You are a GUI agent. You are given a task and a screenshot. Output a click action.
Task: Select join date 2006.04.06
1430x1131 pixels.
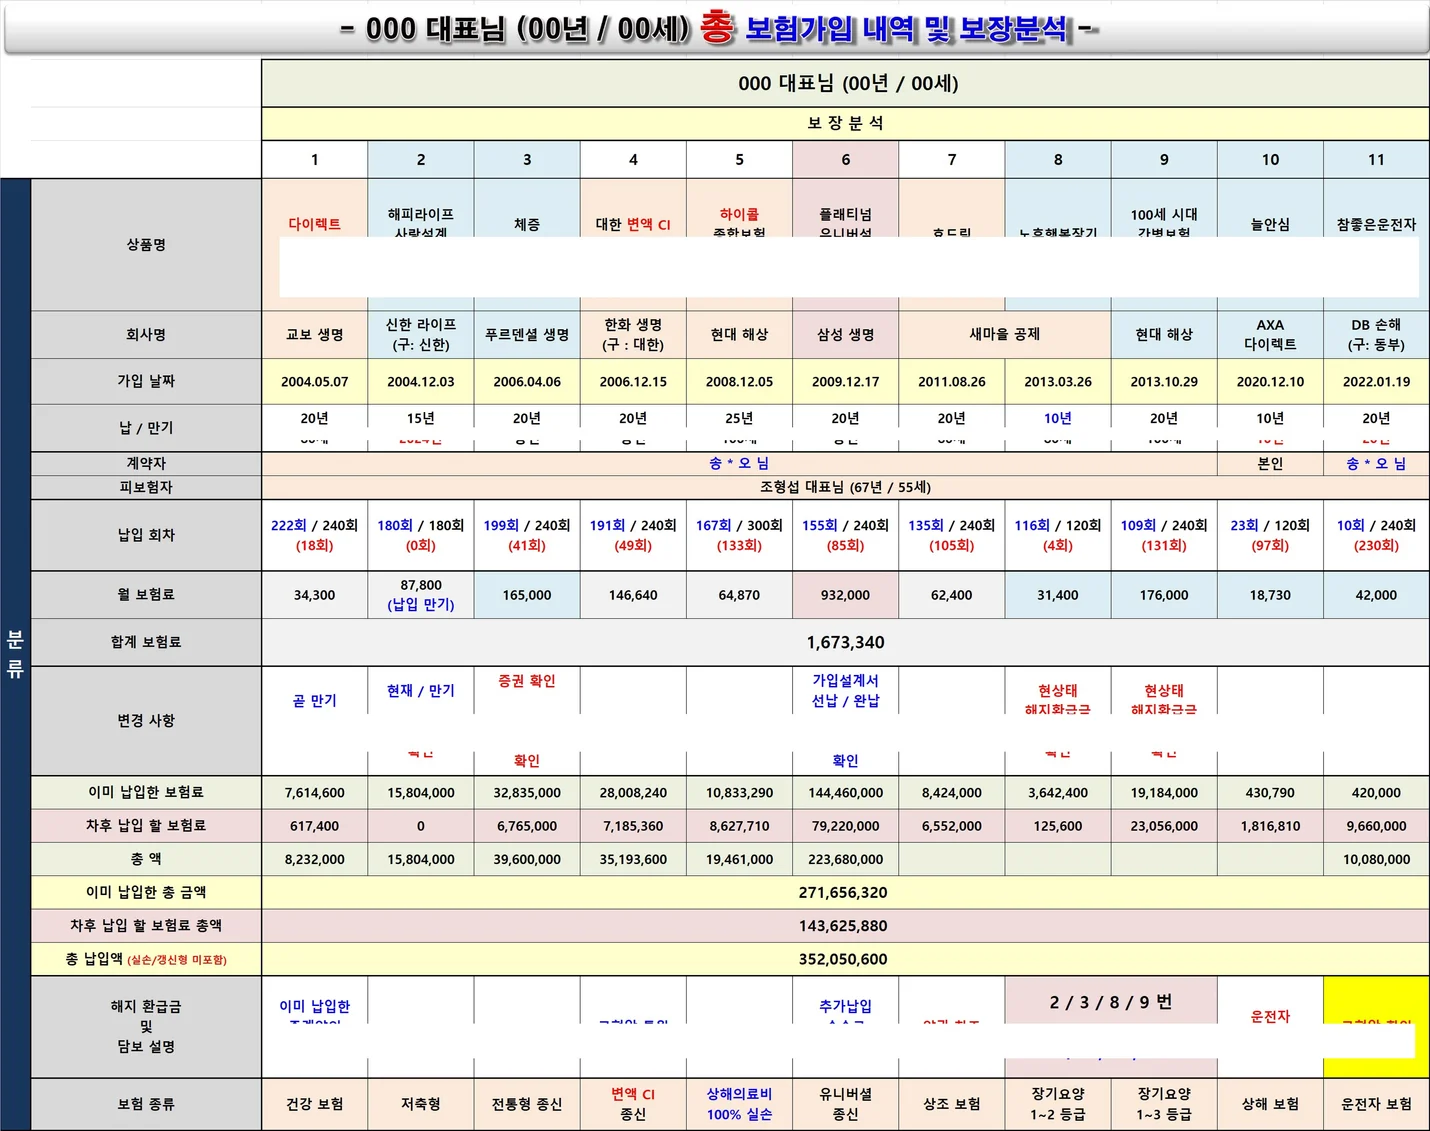527,381
